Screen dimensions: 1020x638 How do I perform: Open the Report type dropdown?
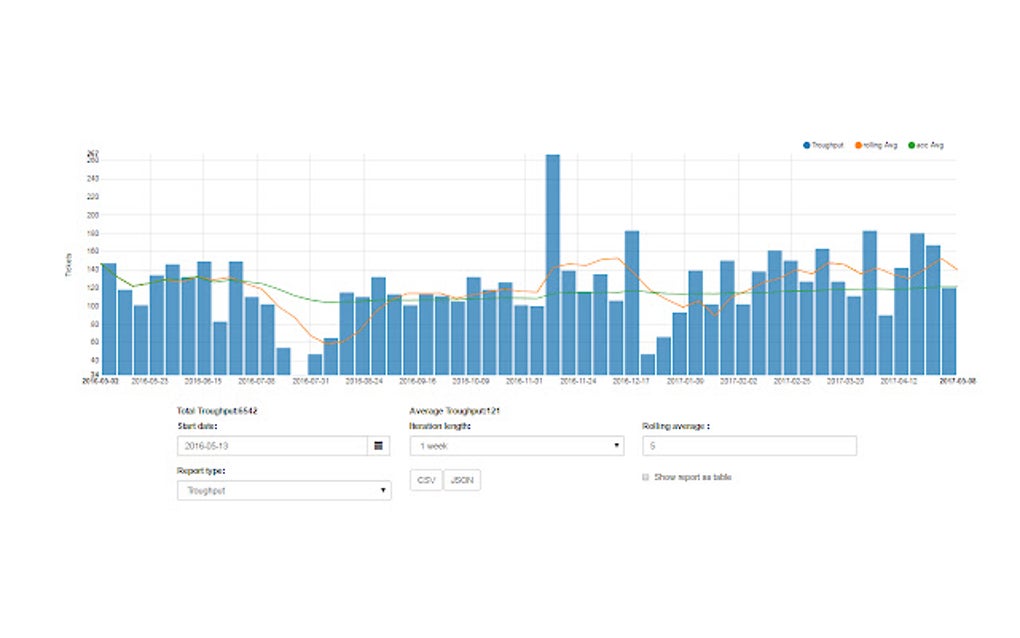point(284,490)
